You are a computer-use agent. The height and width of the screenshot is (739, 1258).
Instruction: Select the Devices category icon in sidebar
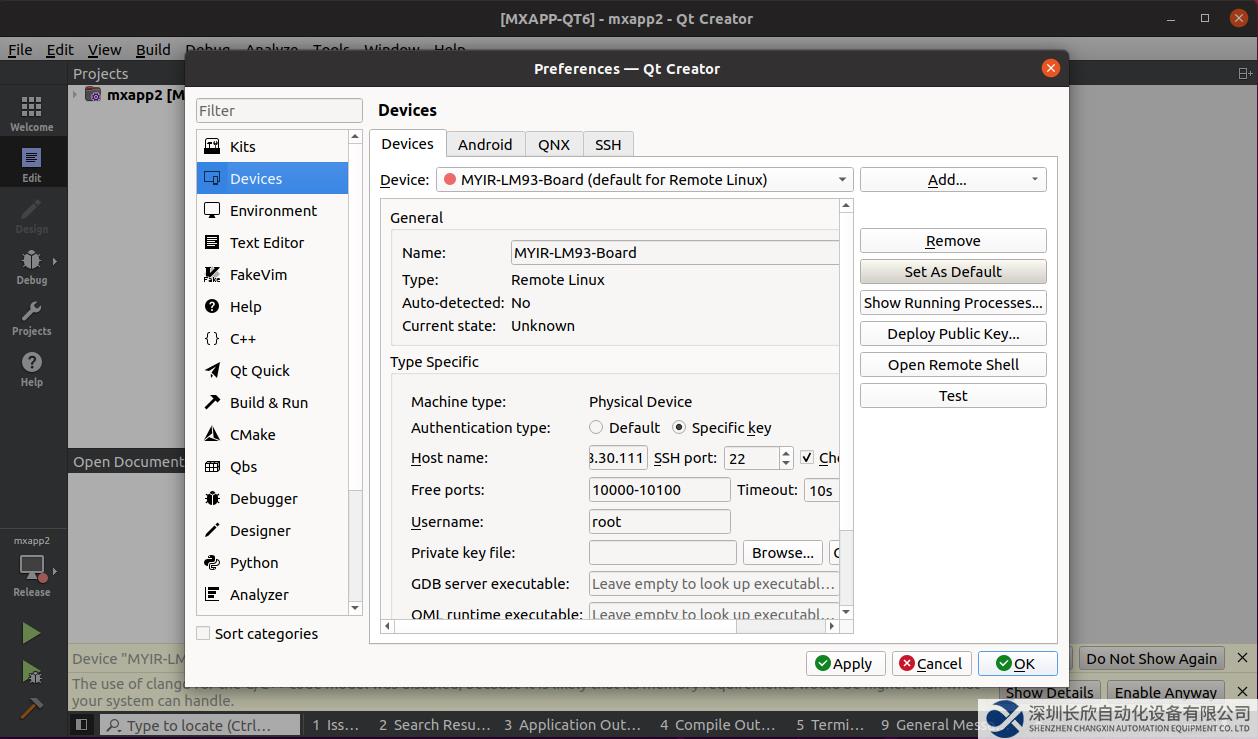tap(212, 178)
